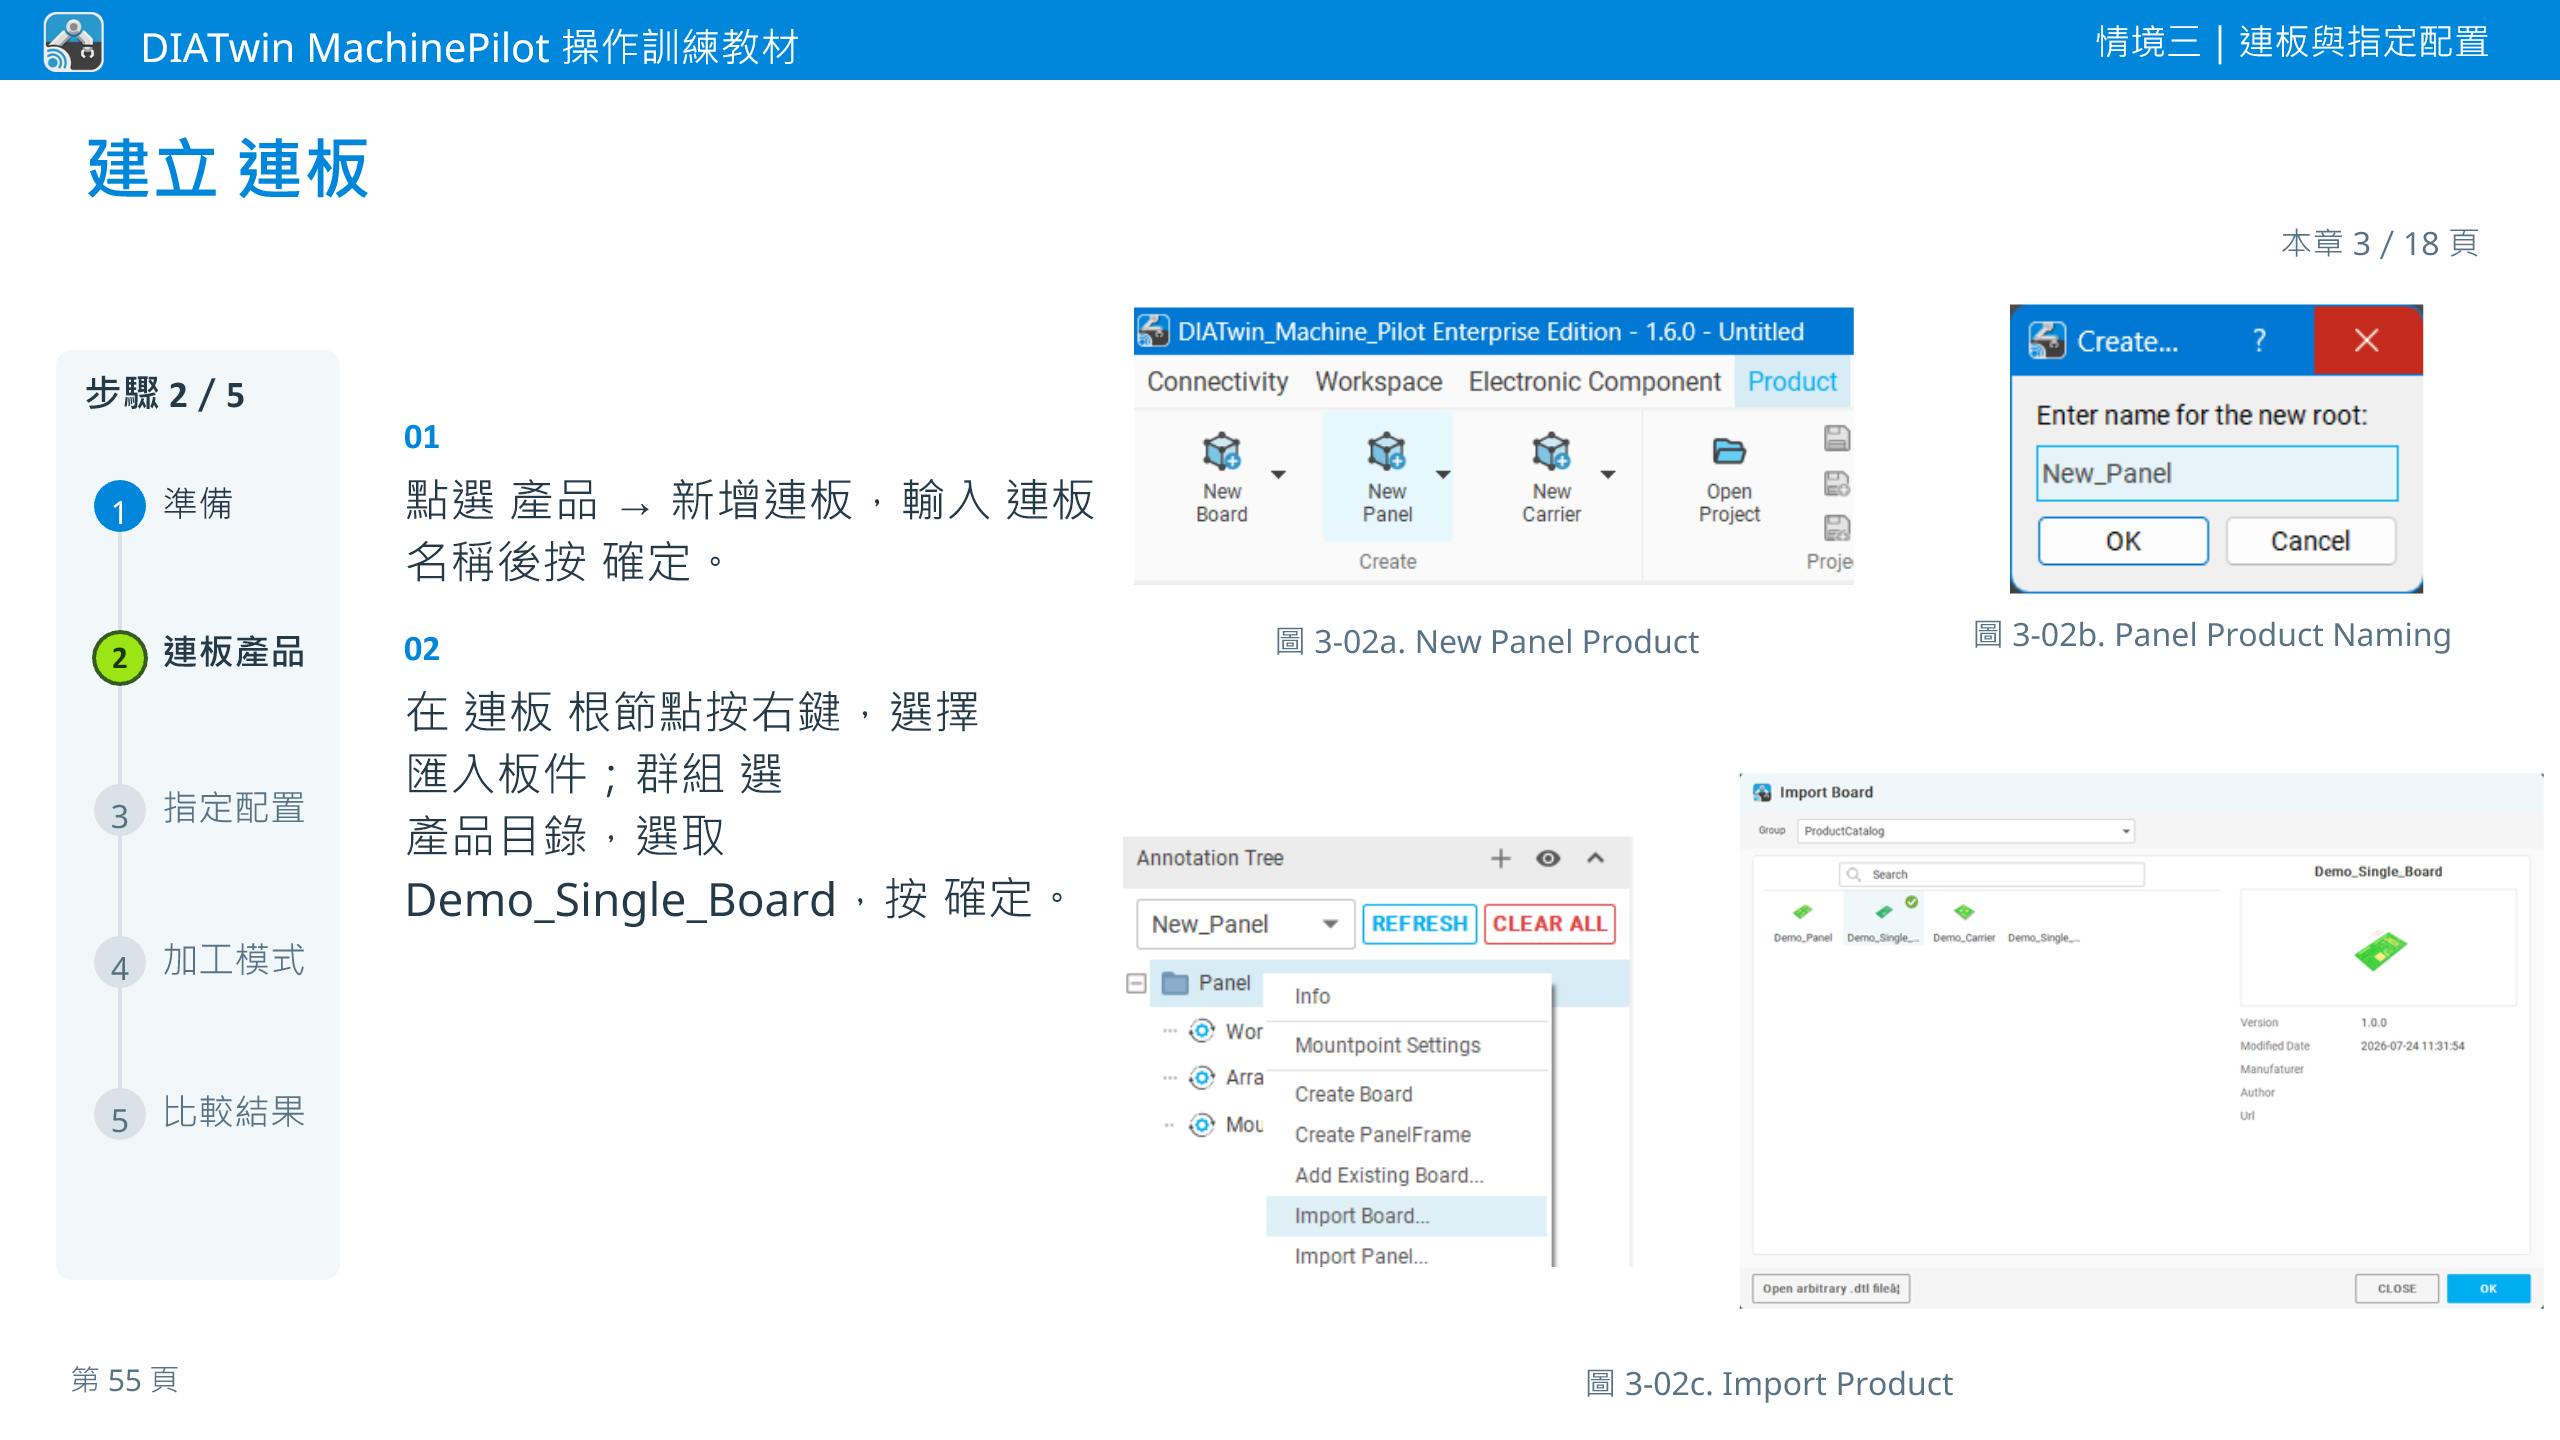Click the Panel folder icon in the tree
This screenshot has height=1440, width=2560.
(1175, 983)
